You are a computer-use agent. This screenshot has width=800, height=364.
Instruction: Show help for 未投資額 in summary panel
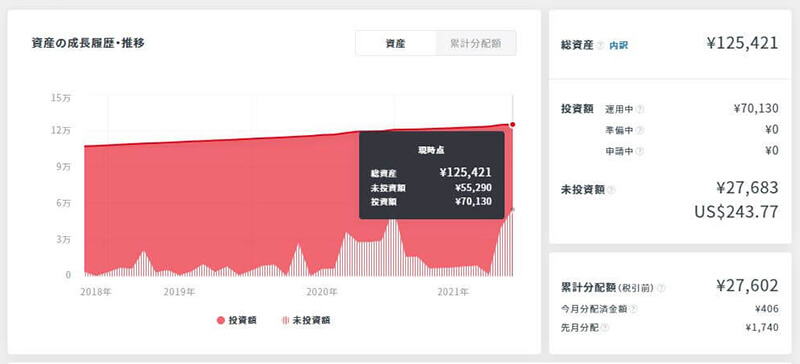[x=611, y=190]
